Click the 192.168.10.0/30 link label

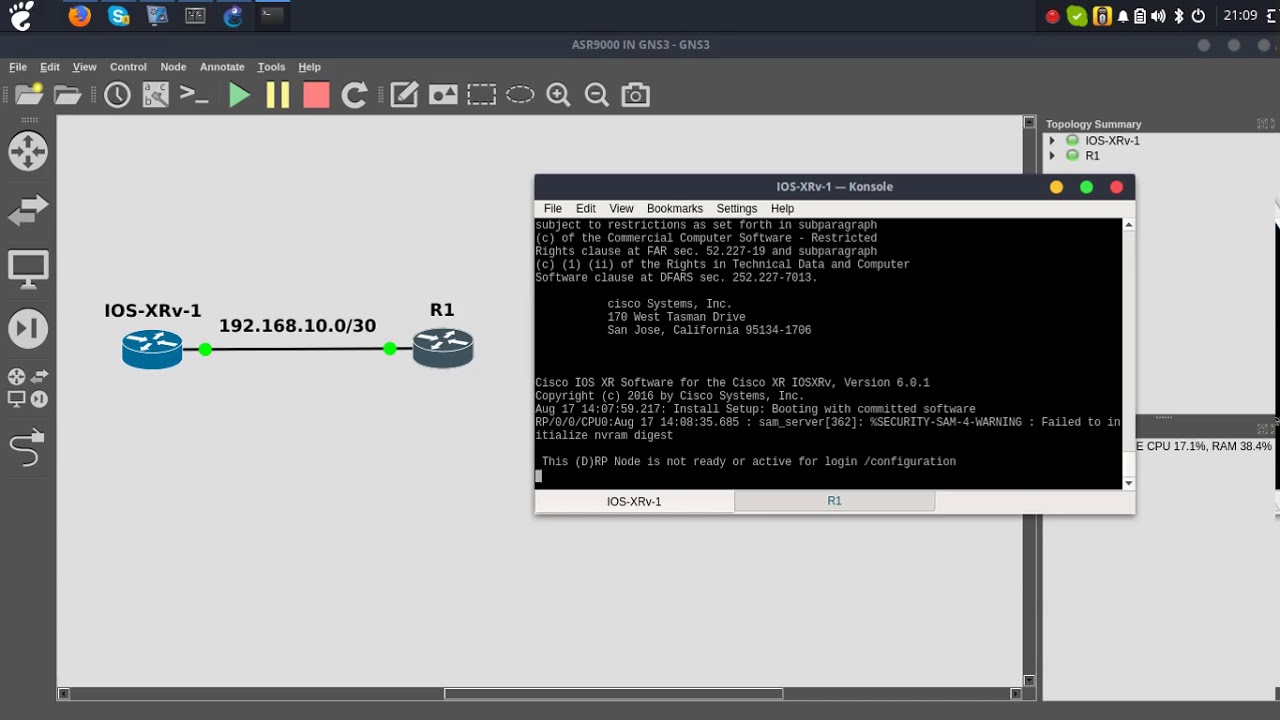(297, 326)
